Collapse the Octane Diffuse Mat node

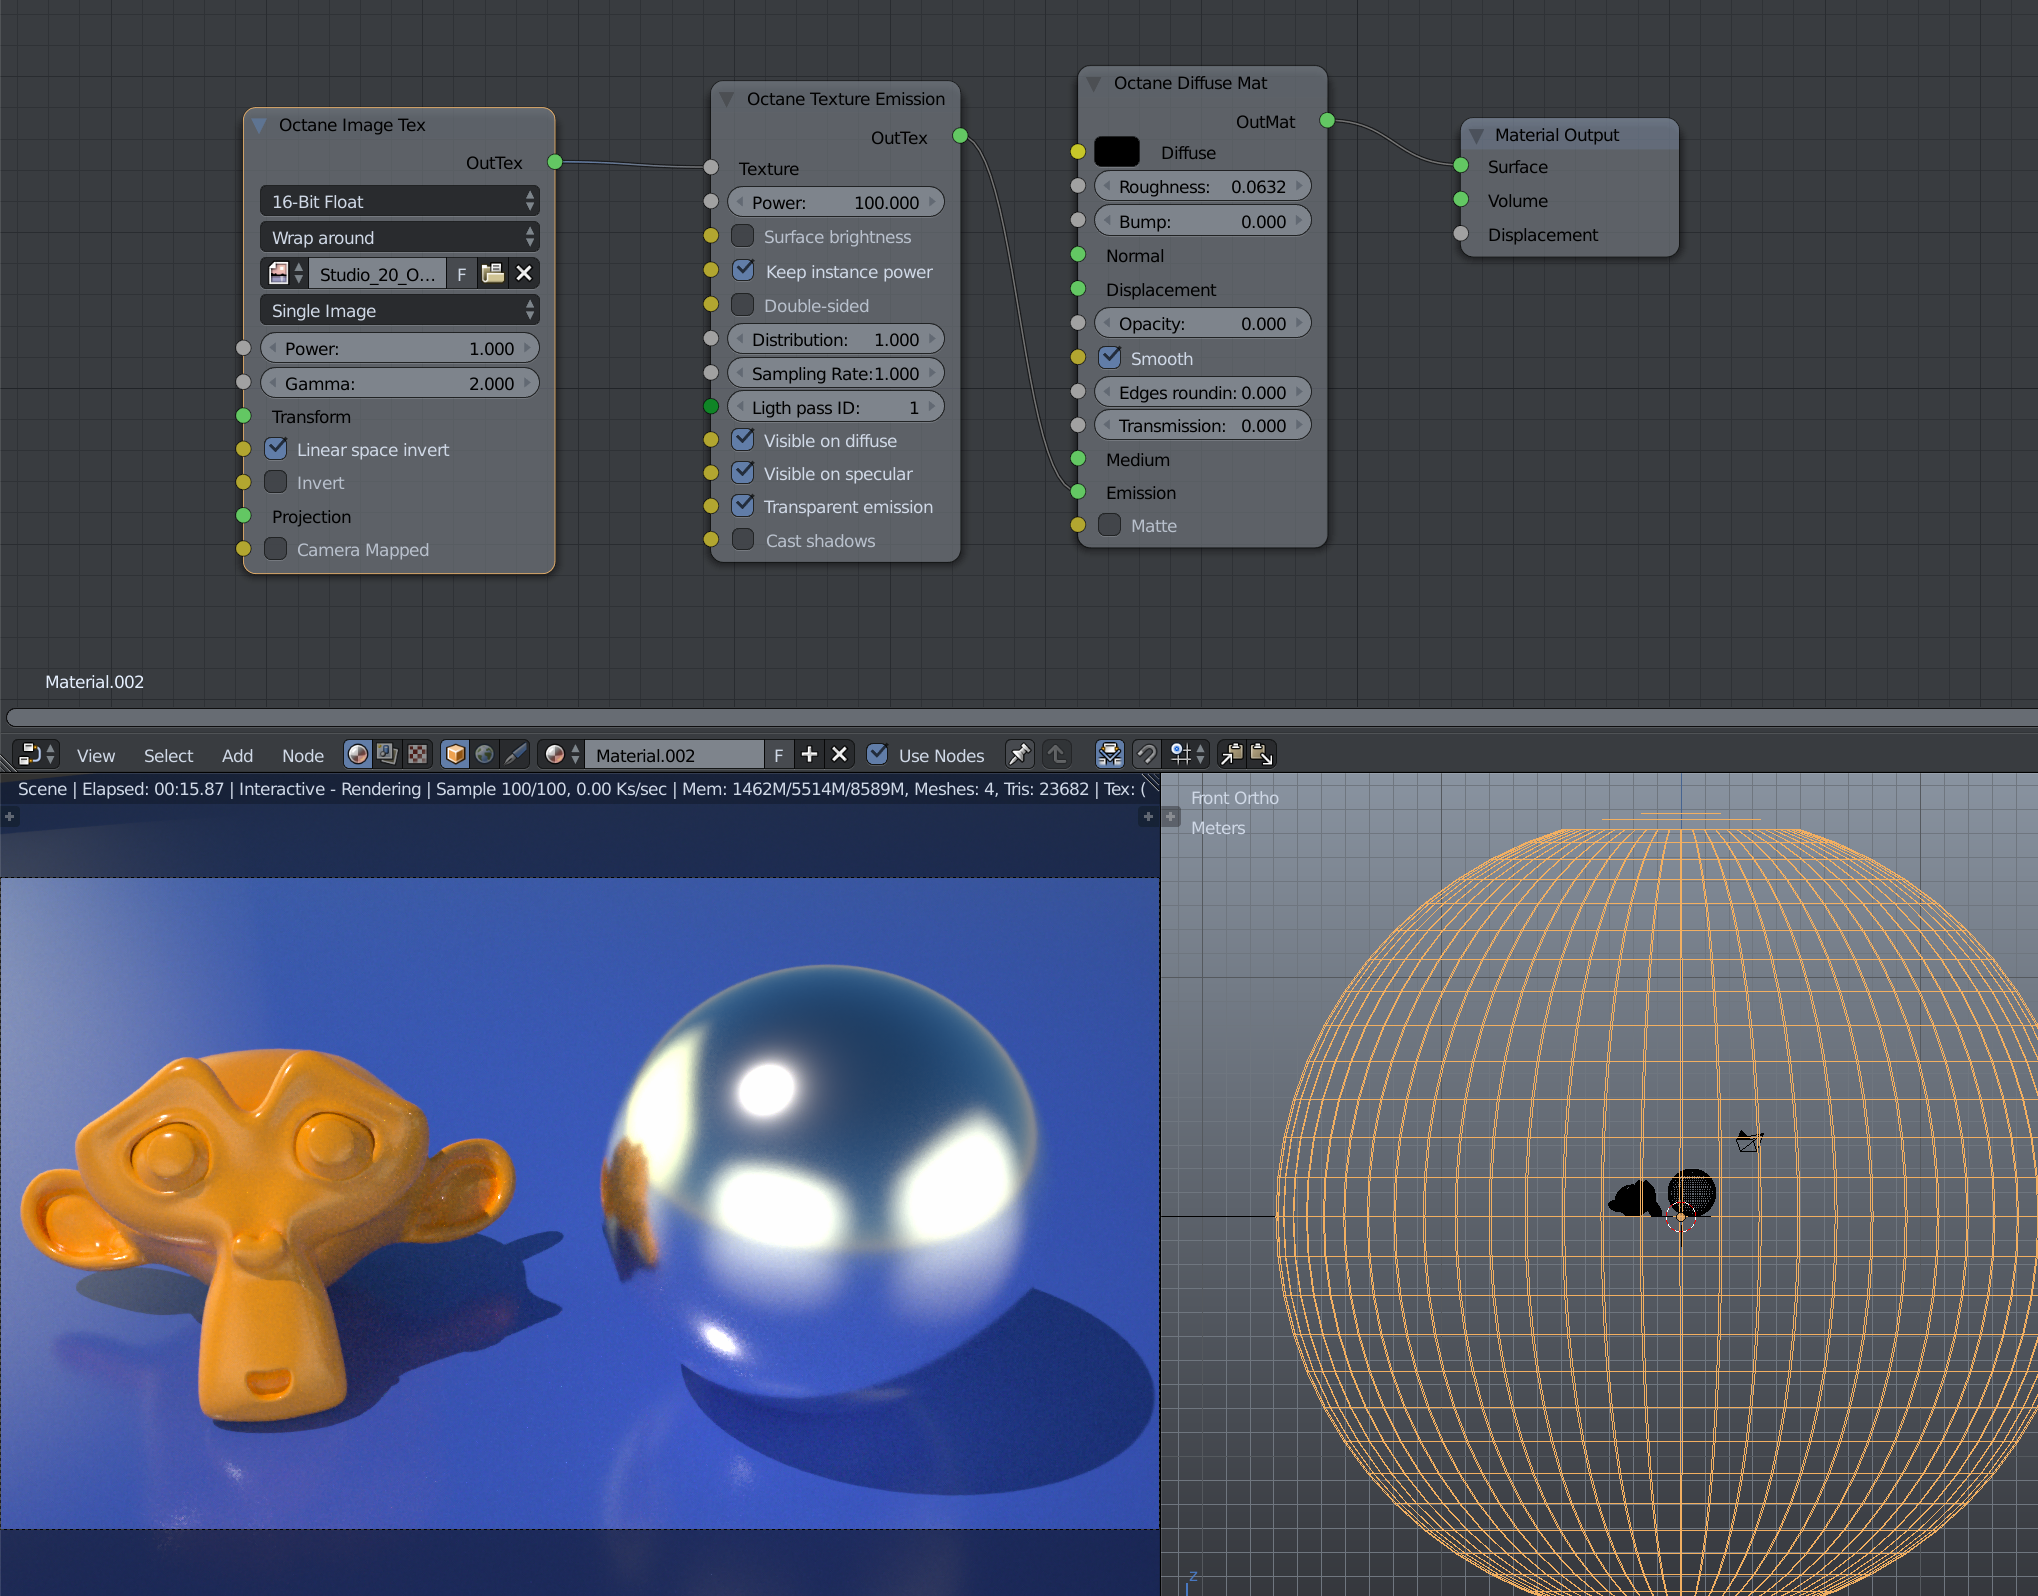tap(1094, 83)
